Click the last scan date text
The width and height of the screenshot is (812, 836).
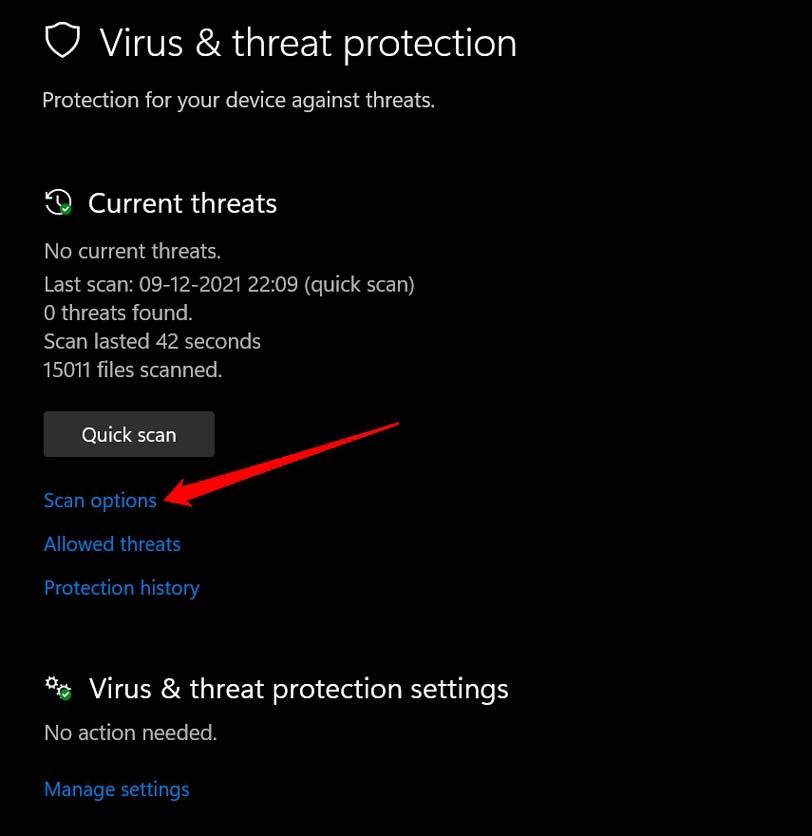(228, 284)
